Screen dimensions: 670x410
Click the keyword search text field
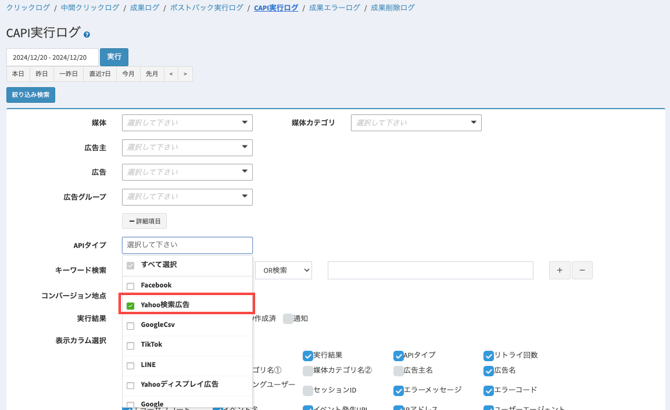coord(430,270)
